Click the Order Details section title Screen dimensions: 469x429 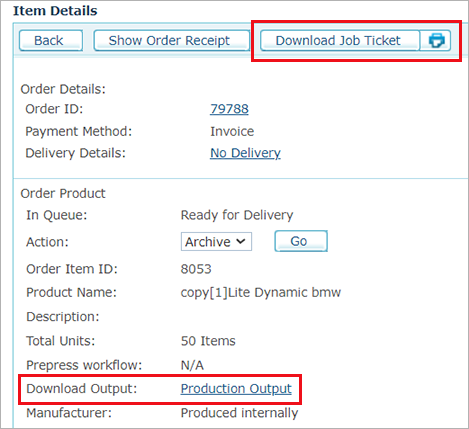[x=63, y=89]
